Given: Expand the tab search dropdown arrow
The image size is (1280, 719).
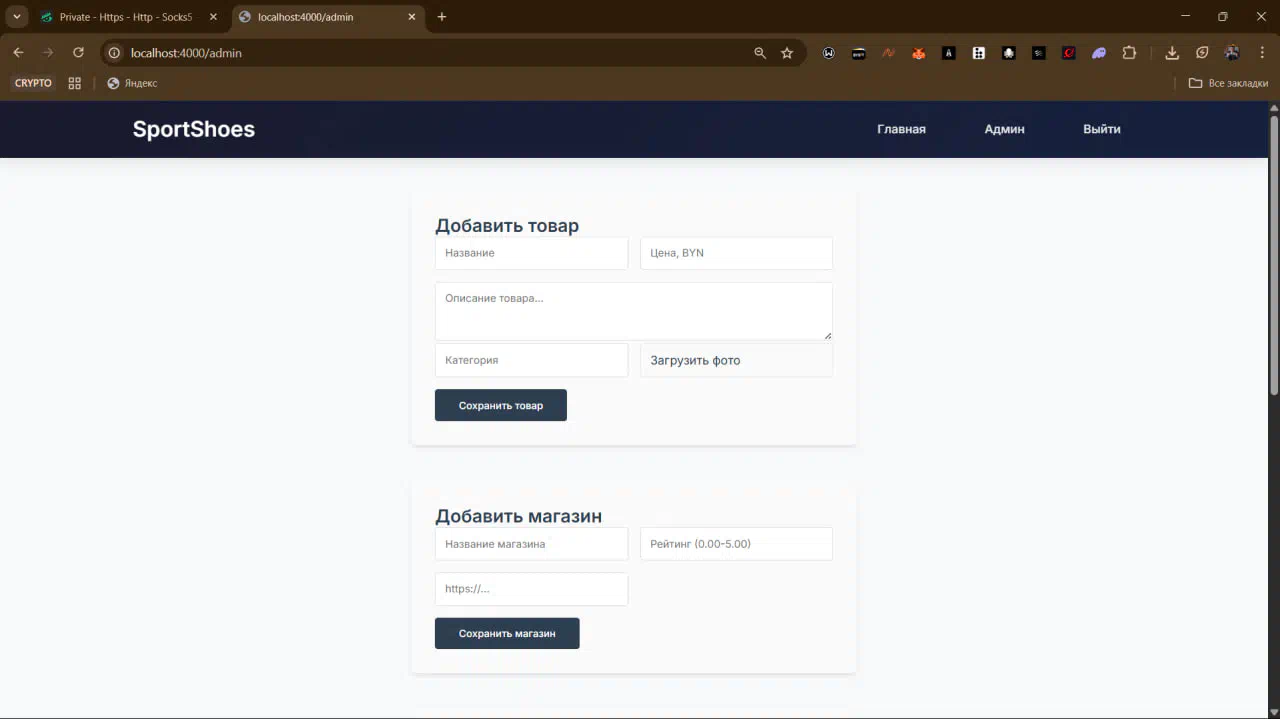Looking at the screenshot, I should click(17, 17).
